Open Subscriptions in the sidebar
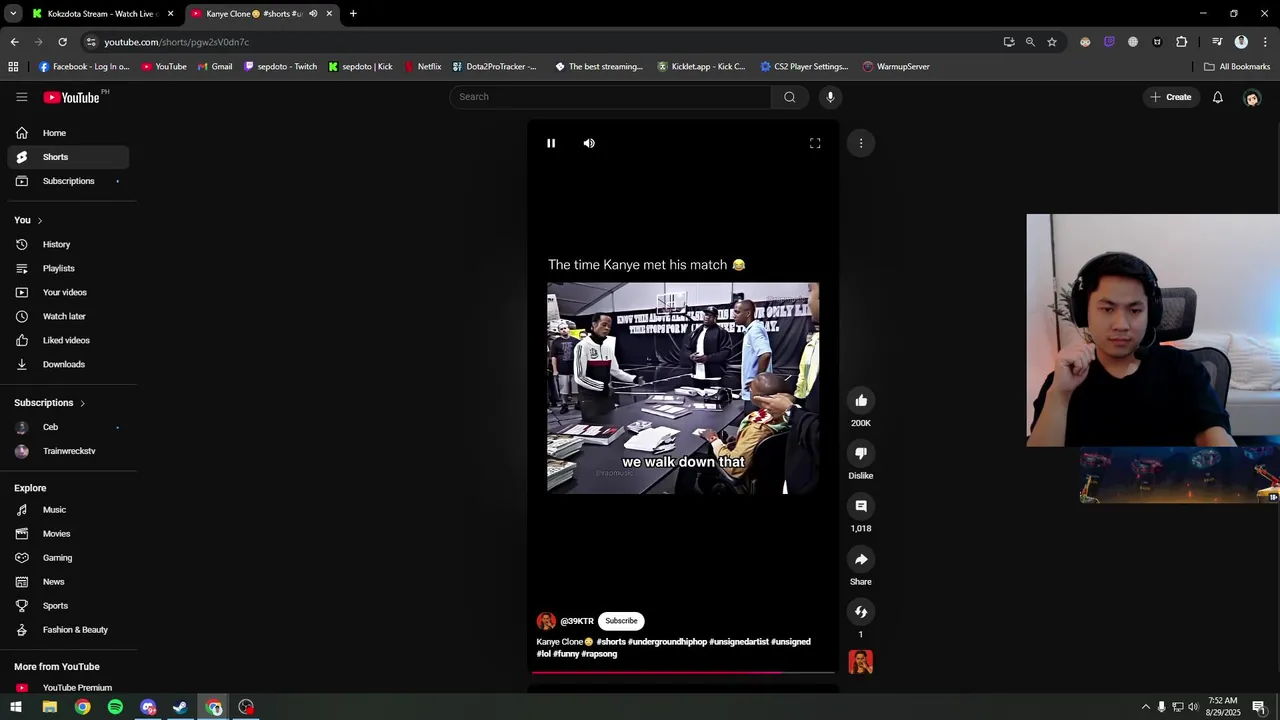This screenshot has height=720, width=1280. click(68, 181)
